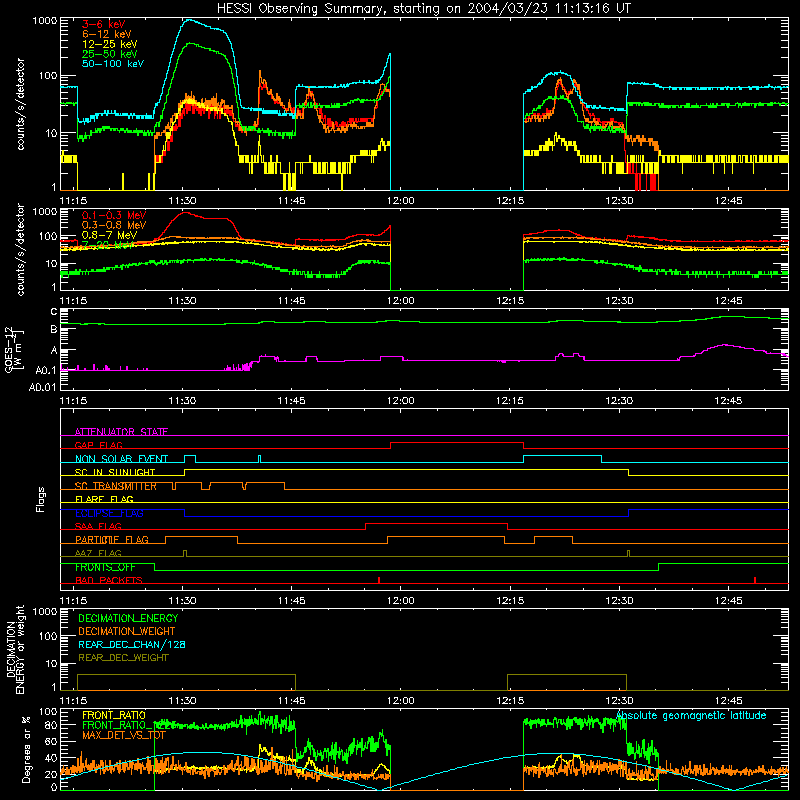The image size is (800, 800).
Task: Click the 11:30 tick label below GOES panel
Action: [x=182, y=401]
